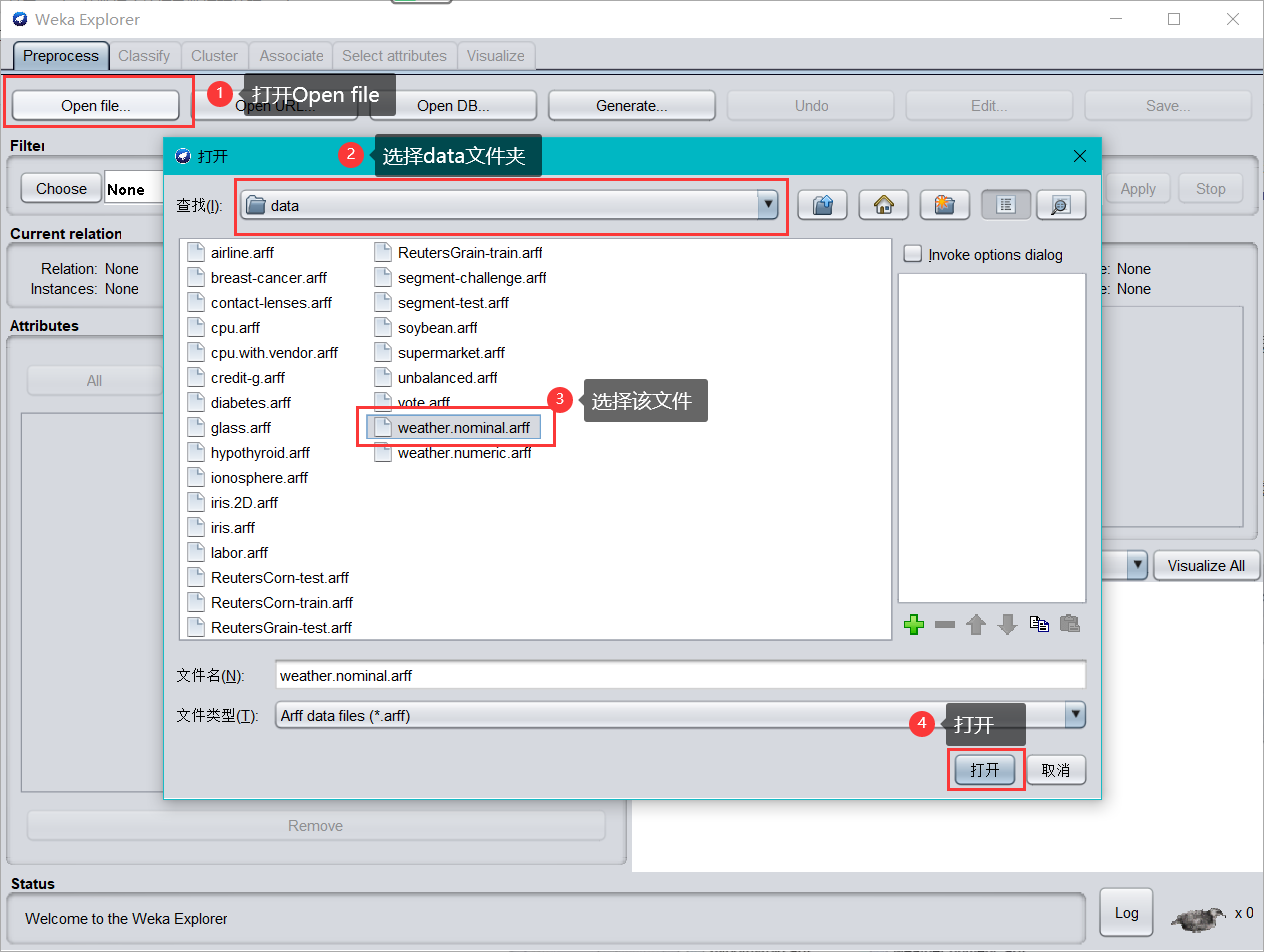Switch to the Preprocess tab
This screenshot has width=1264, height=952.
pyautogui.click(x=61, y=56)
